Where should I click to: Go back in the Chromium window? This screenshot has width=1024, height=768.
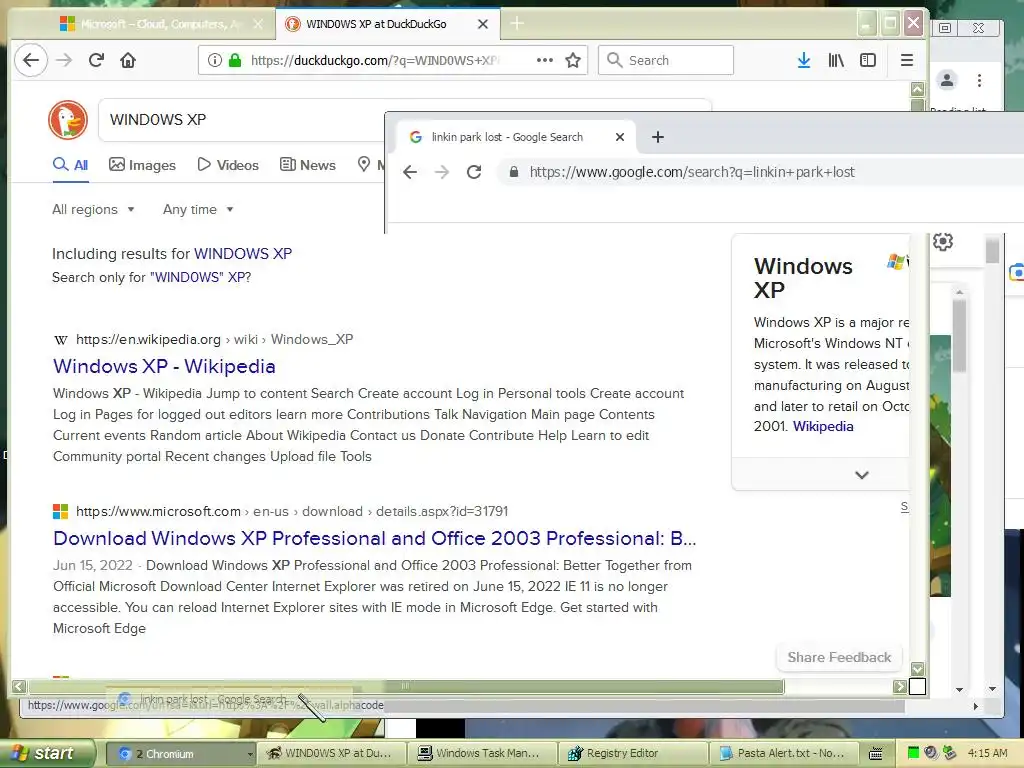[x=409, y=172]
